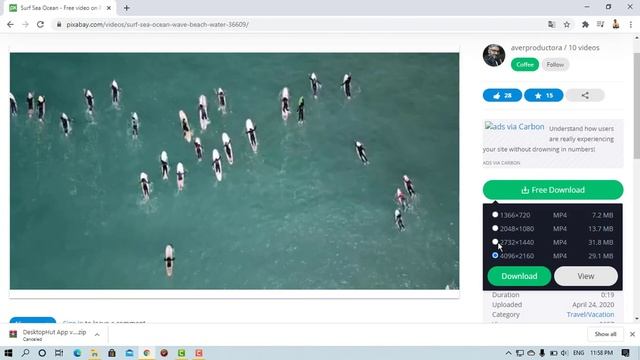Click the page vertical scrollbar thumb
640x360 pixels.
click(636, 106)
